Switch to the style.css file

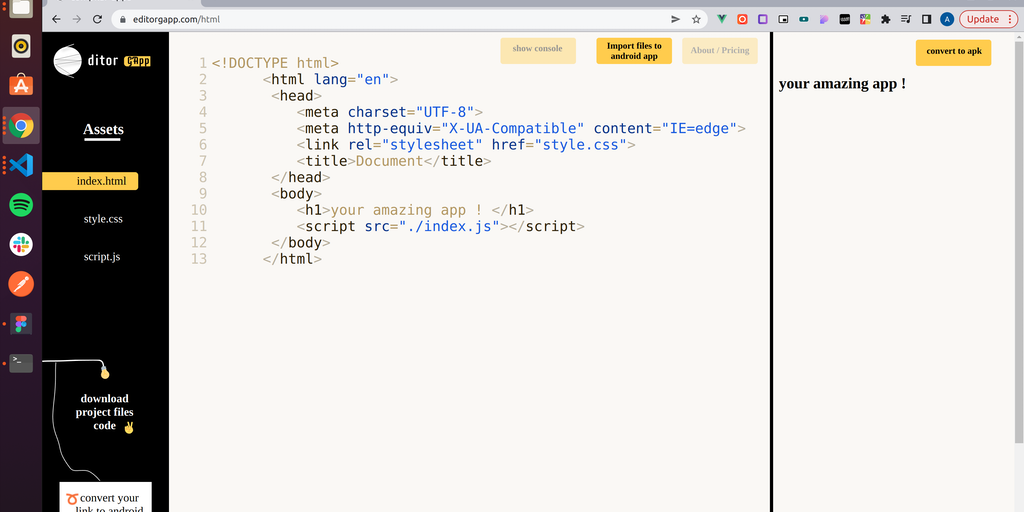tap(103, 219)
